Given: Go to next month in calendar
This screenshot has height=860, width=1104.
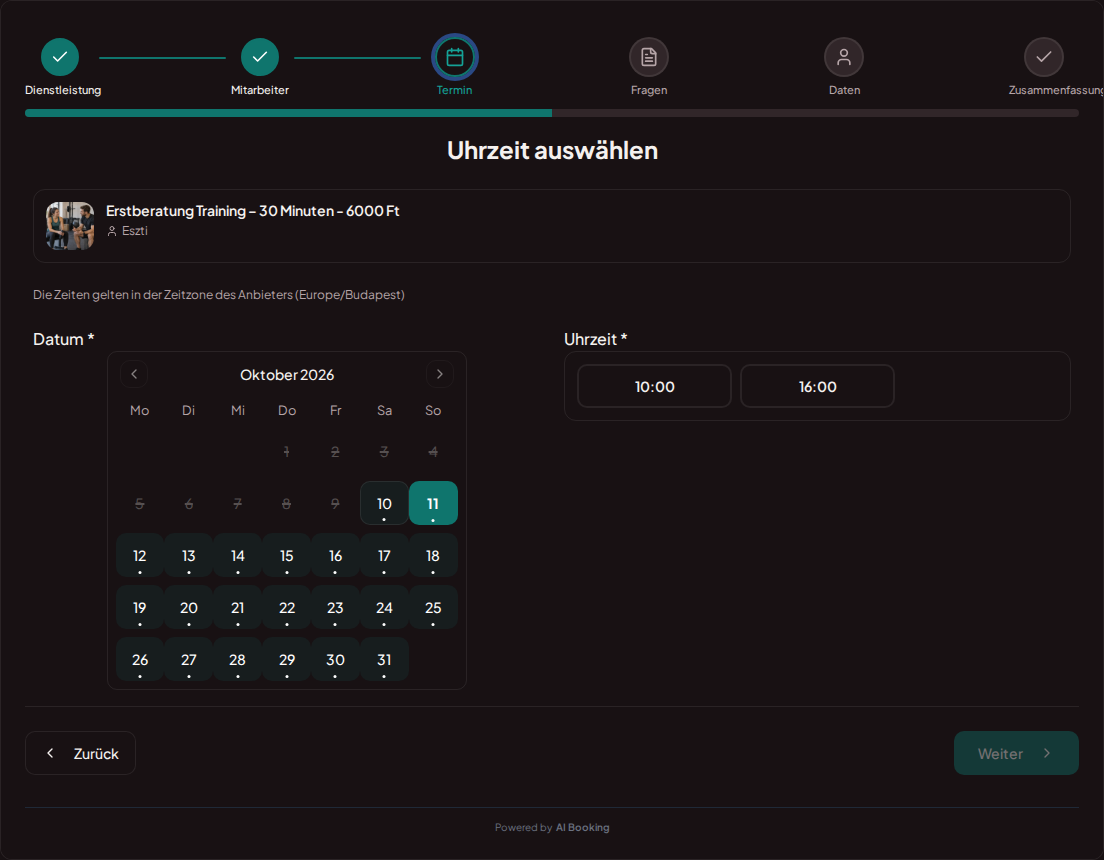Looking at the screenshot, I should click(439, 374).
